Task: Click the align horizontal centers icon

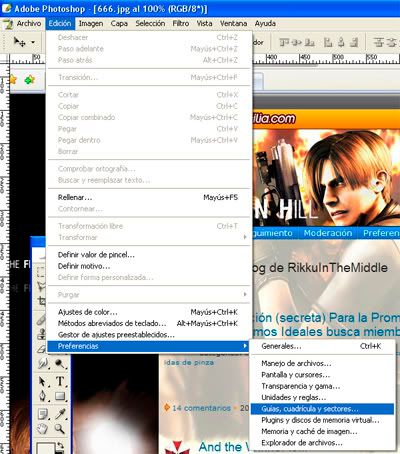Action: point(341,42)
